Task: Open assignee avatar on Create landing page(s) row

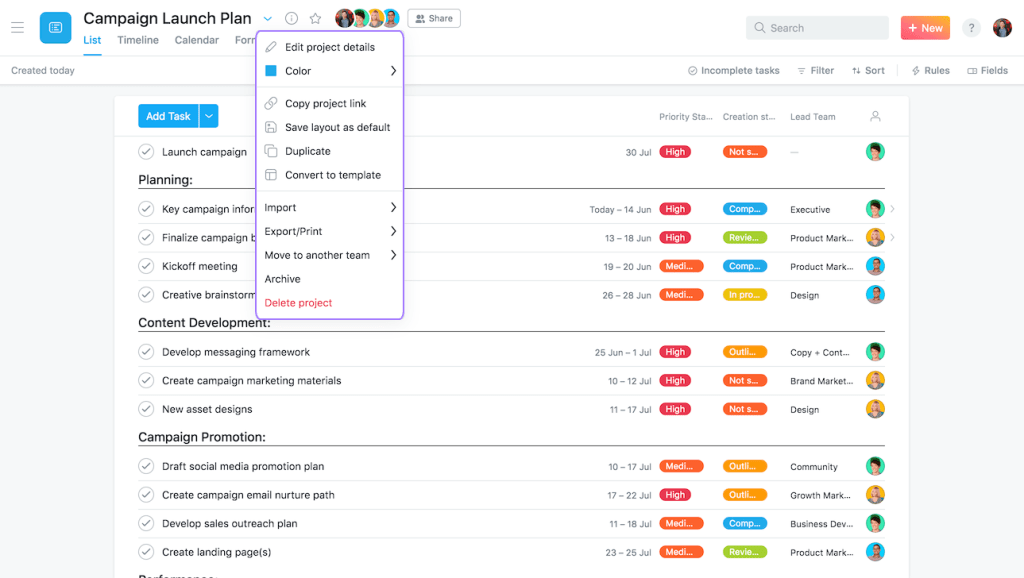Action: 875,552
